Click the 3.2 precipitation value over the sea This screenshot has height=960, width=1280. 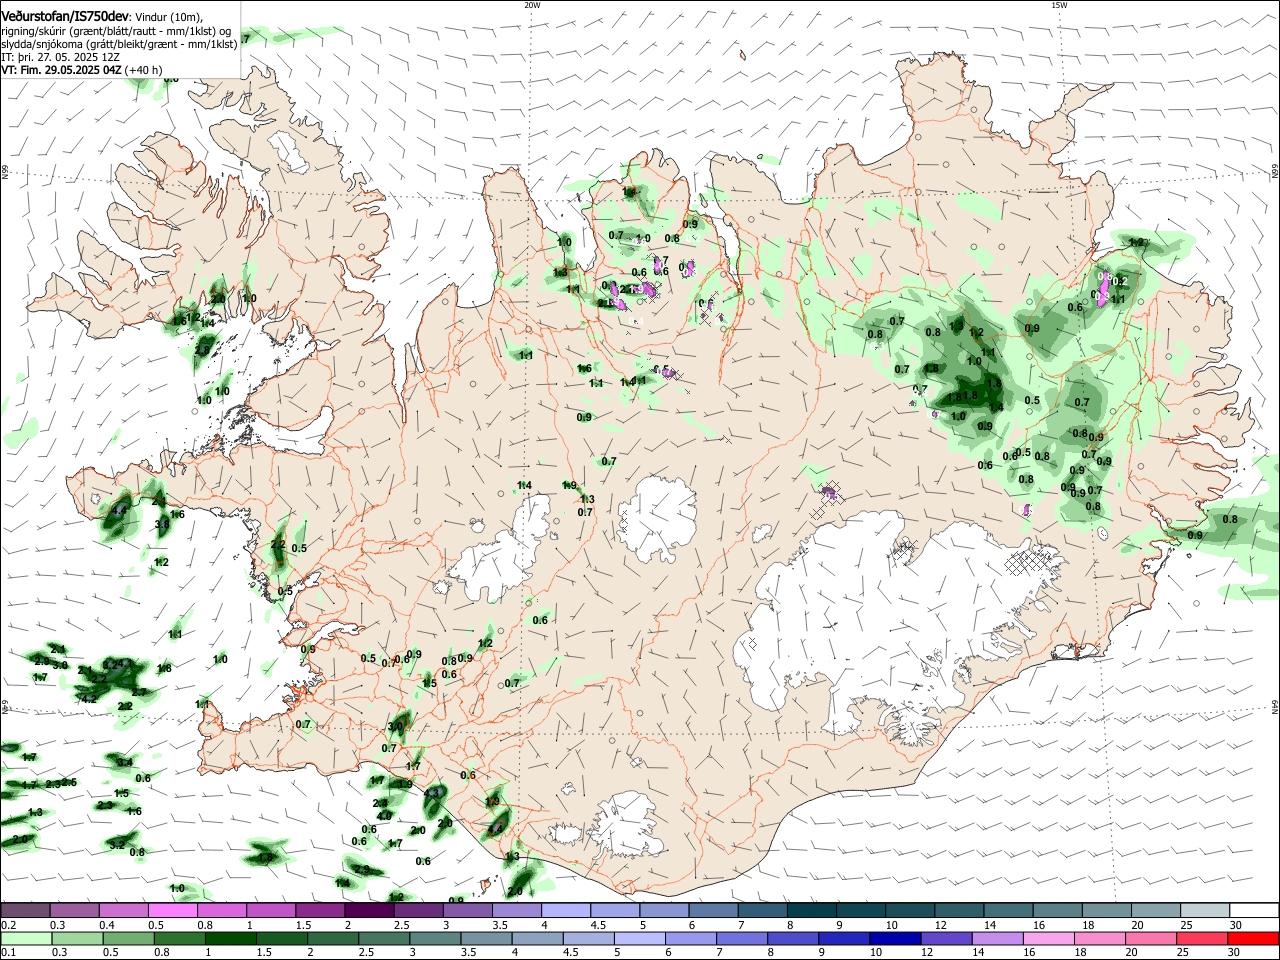116,846
